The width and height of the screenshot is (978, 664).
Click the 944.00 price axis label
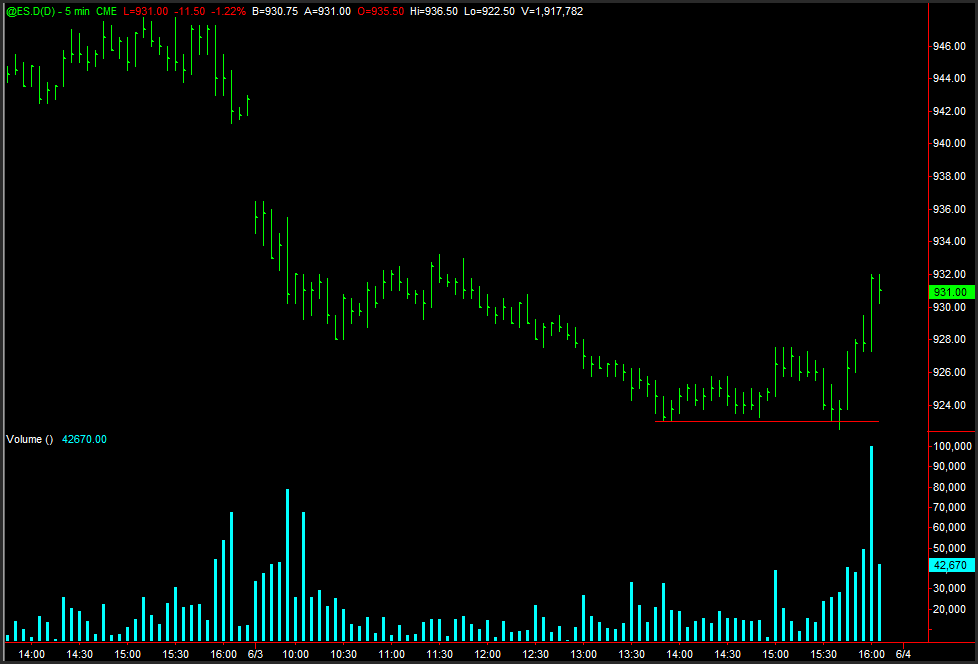click(x=949, y=79)
